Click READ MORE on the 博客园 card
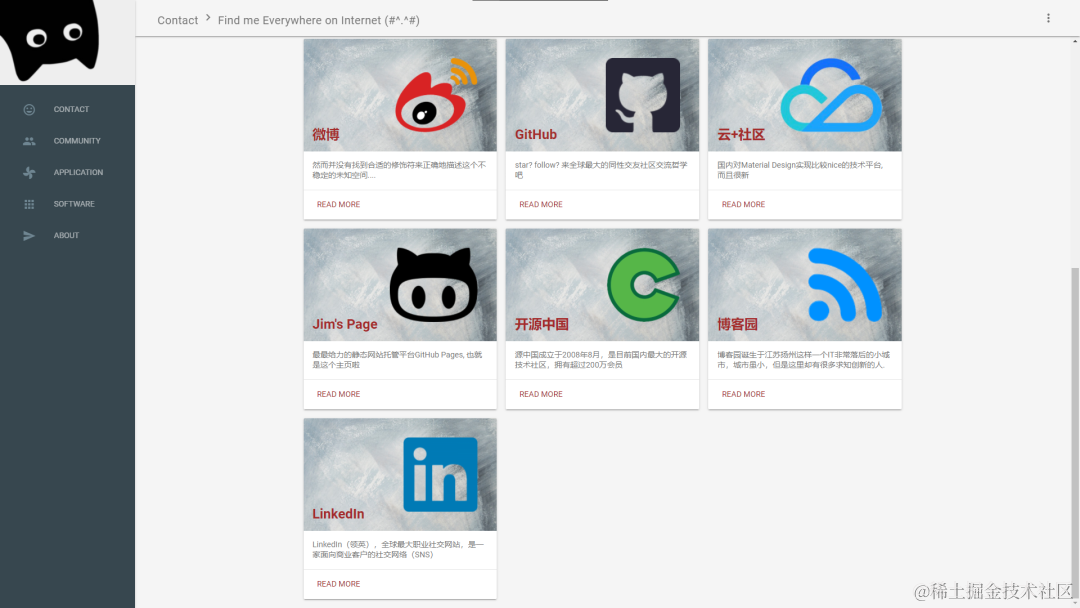 pyautogui.click(x=743, y=395)
